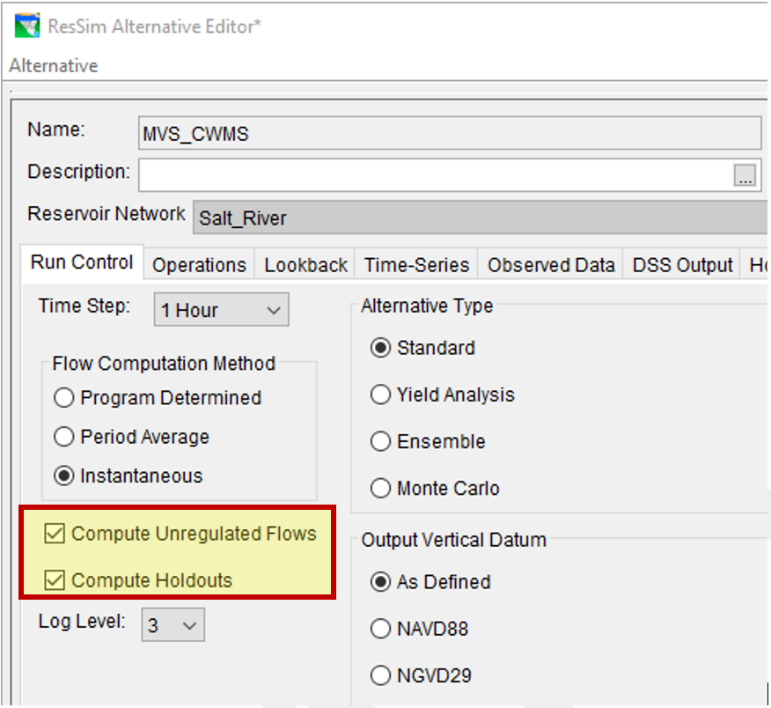Choose Monte Carlo alternative type

pos(380,489)
